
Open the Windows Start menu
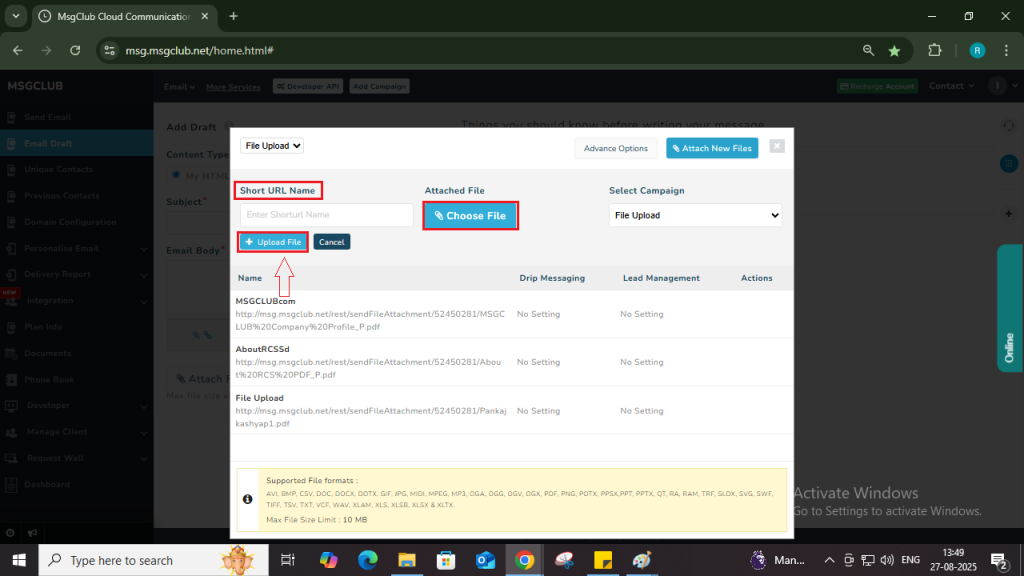(19, 560)
